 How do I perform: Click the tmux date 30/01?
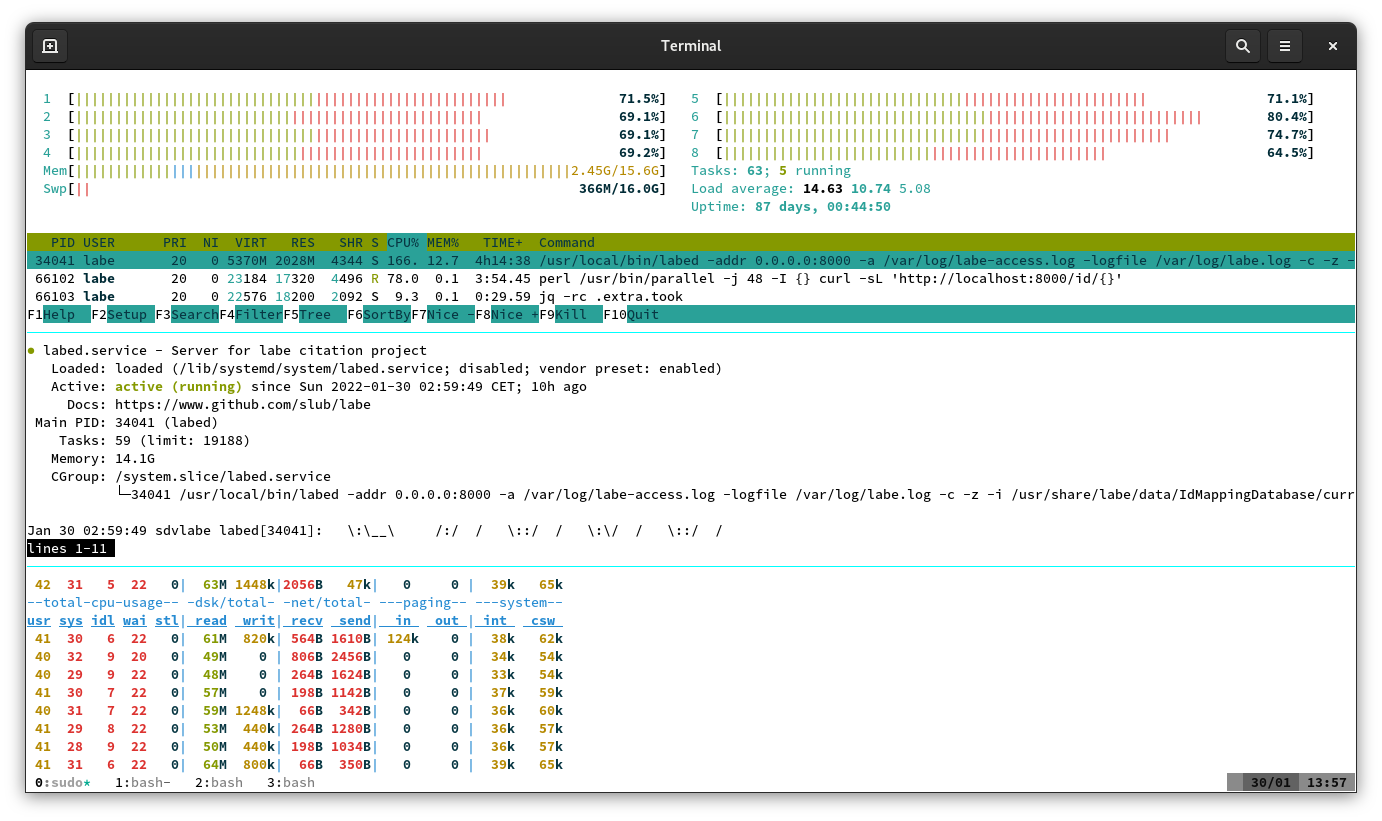point(1271,783)
